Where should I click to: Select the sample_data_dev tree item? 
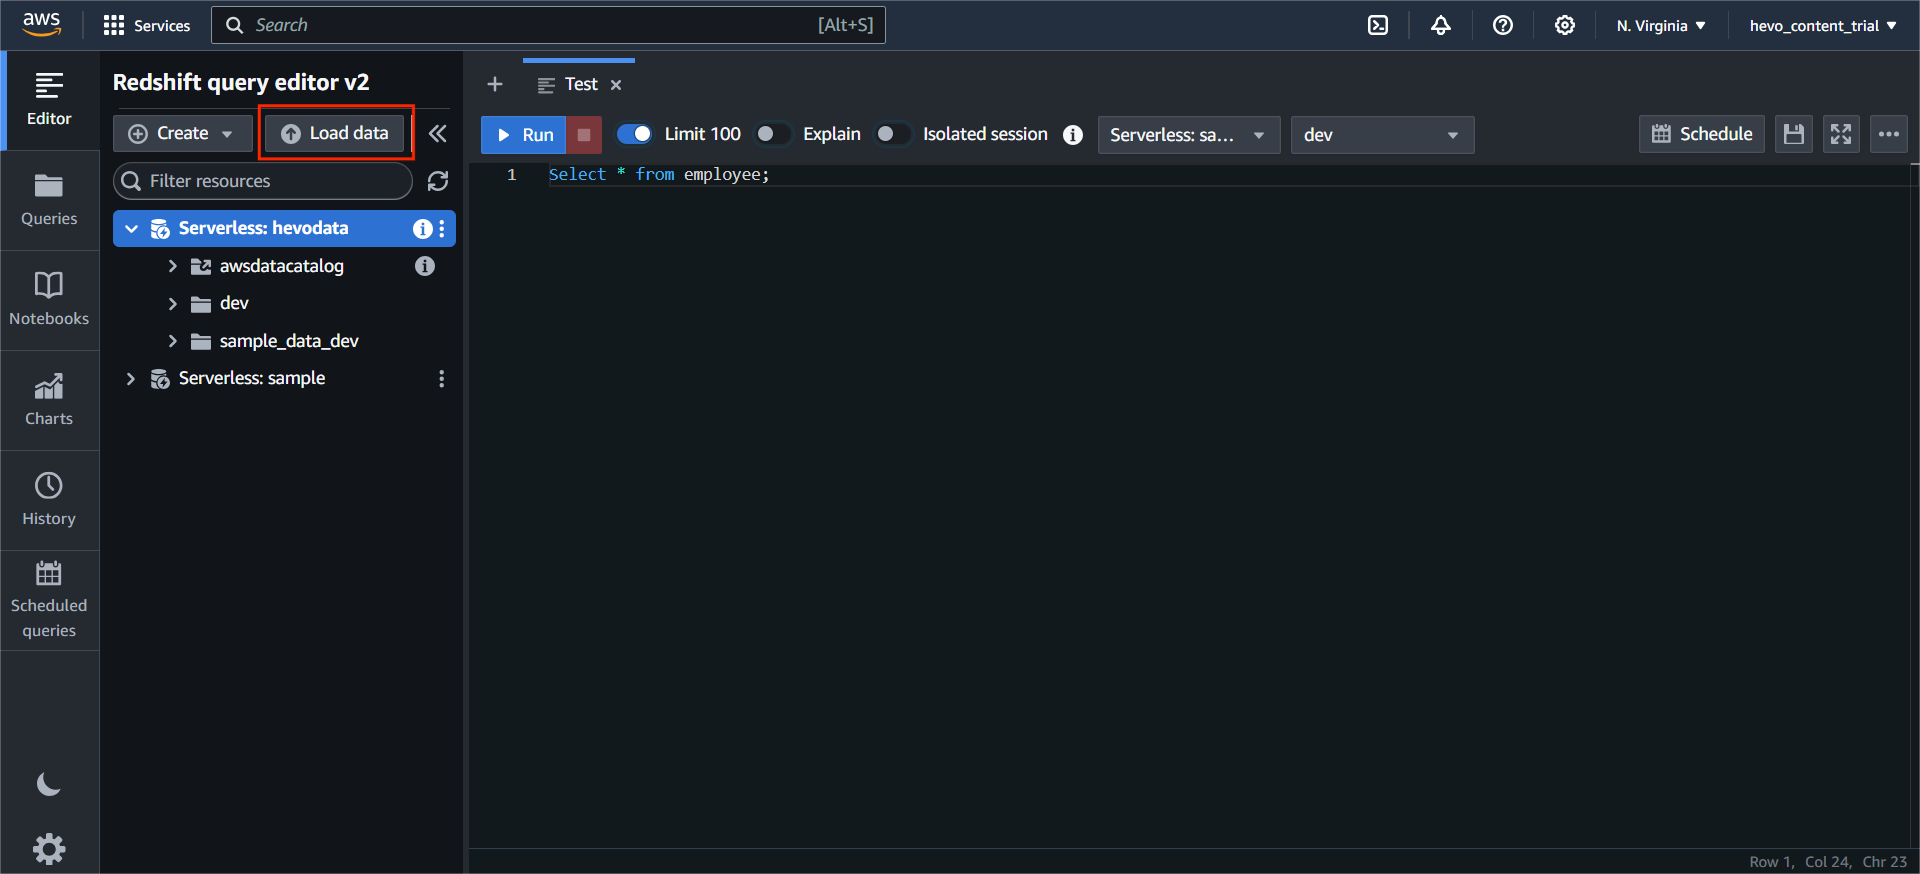tap(289, 341)
